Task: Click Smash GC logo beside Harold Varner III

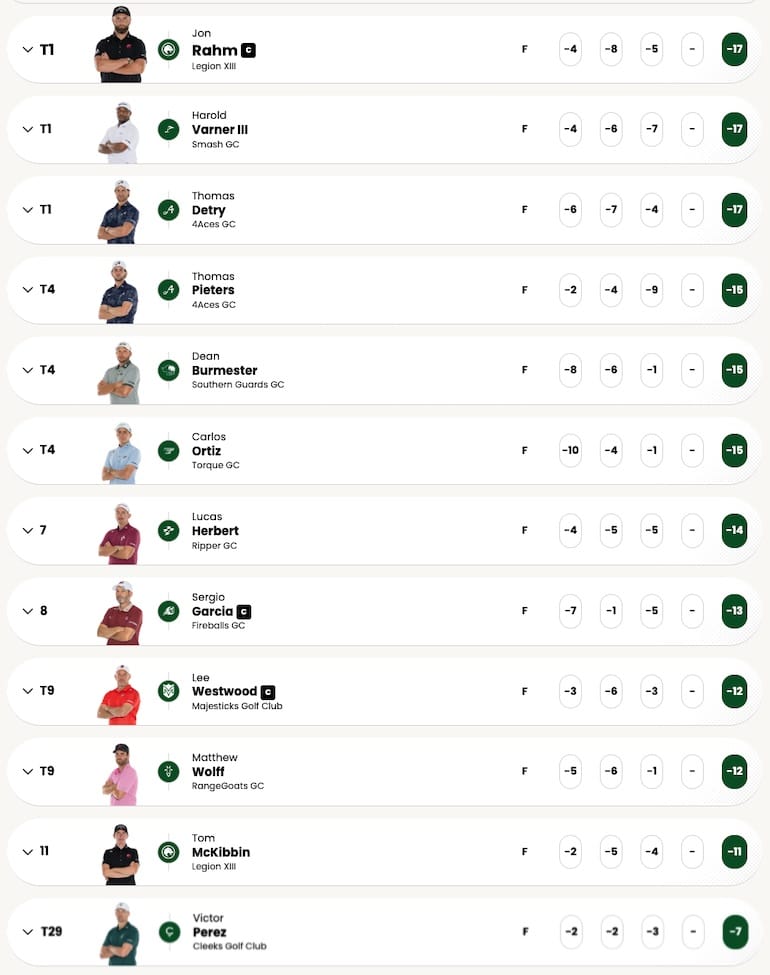Action: click(x=169, y=130)
